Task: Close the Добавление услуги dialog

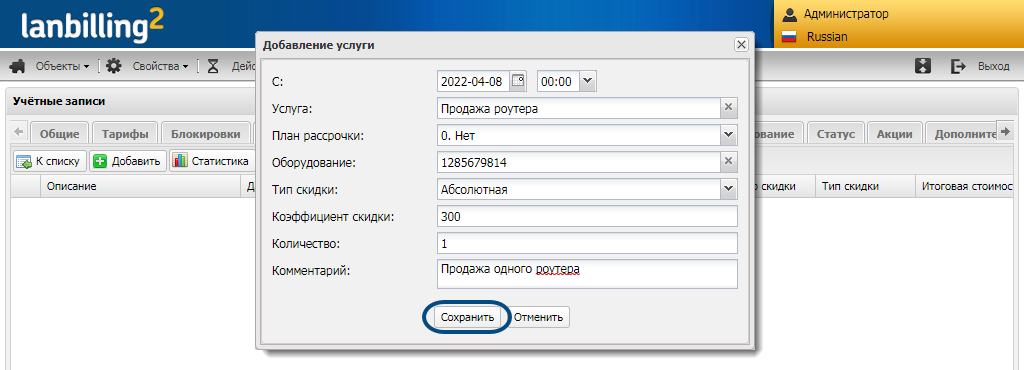Action: click(741, 44)
